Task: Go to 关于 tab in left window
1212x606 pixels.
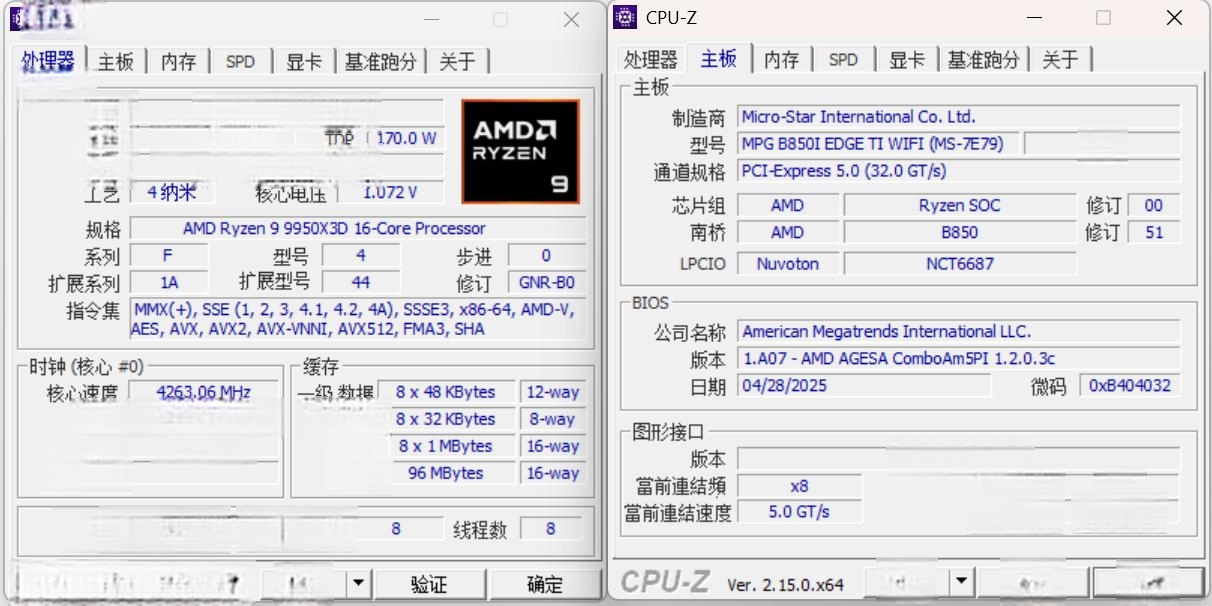Action: click(x=458, y=61)
